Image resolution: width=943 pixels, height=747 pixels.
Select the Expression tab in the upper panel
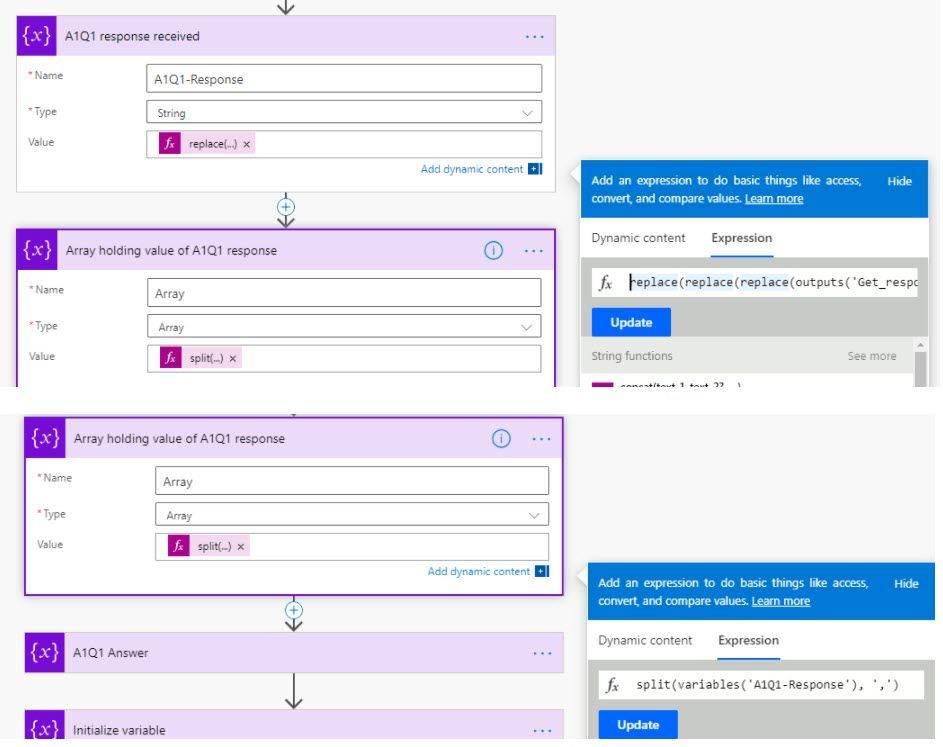tap(742, 238)
